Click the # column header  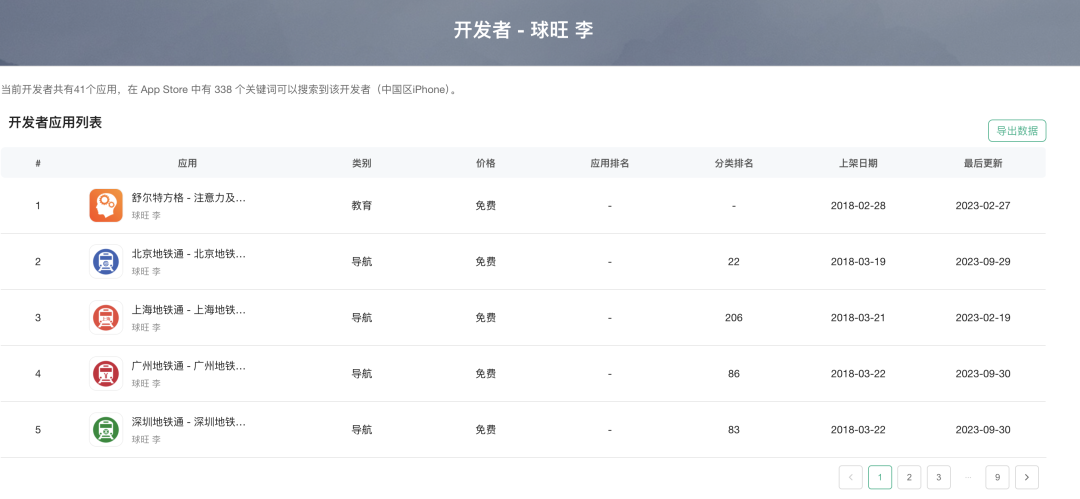point(38,163)
